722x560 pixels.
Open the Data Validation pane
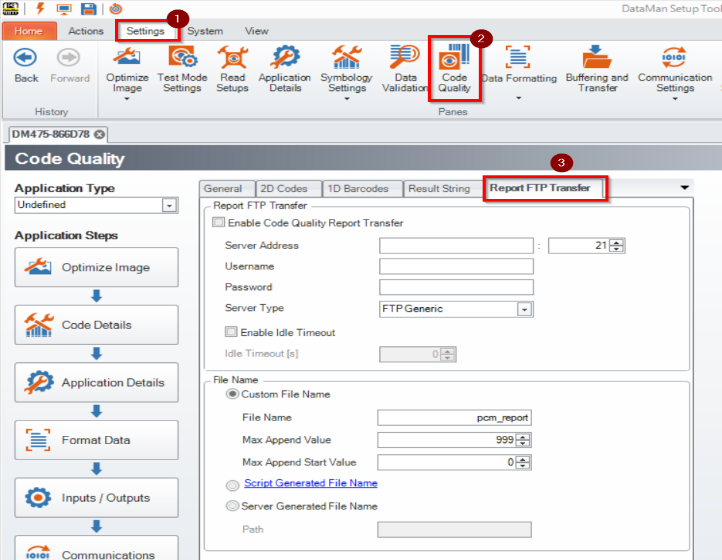405,69
